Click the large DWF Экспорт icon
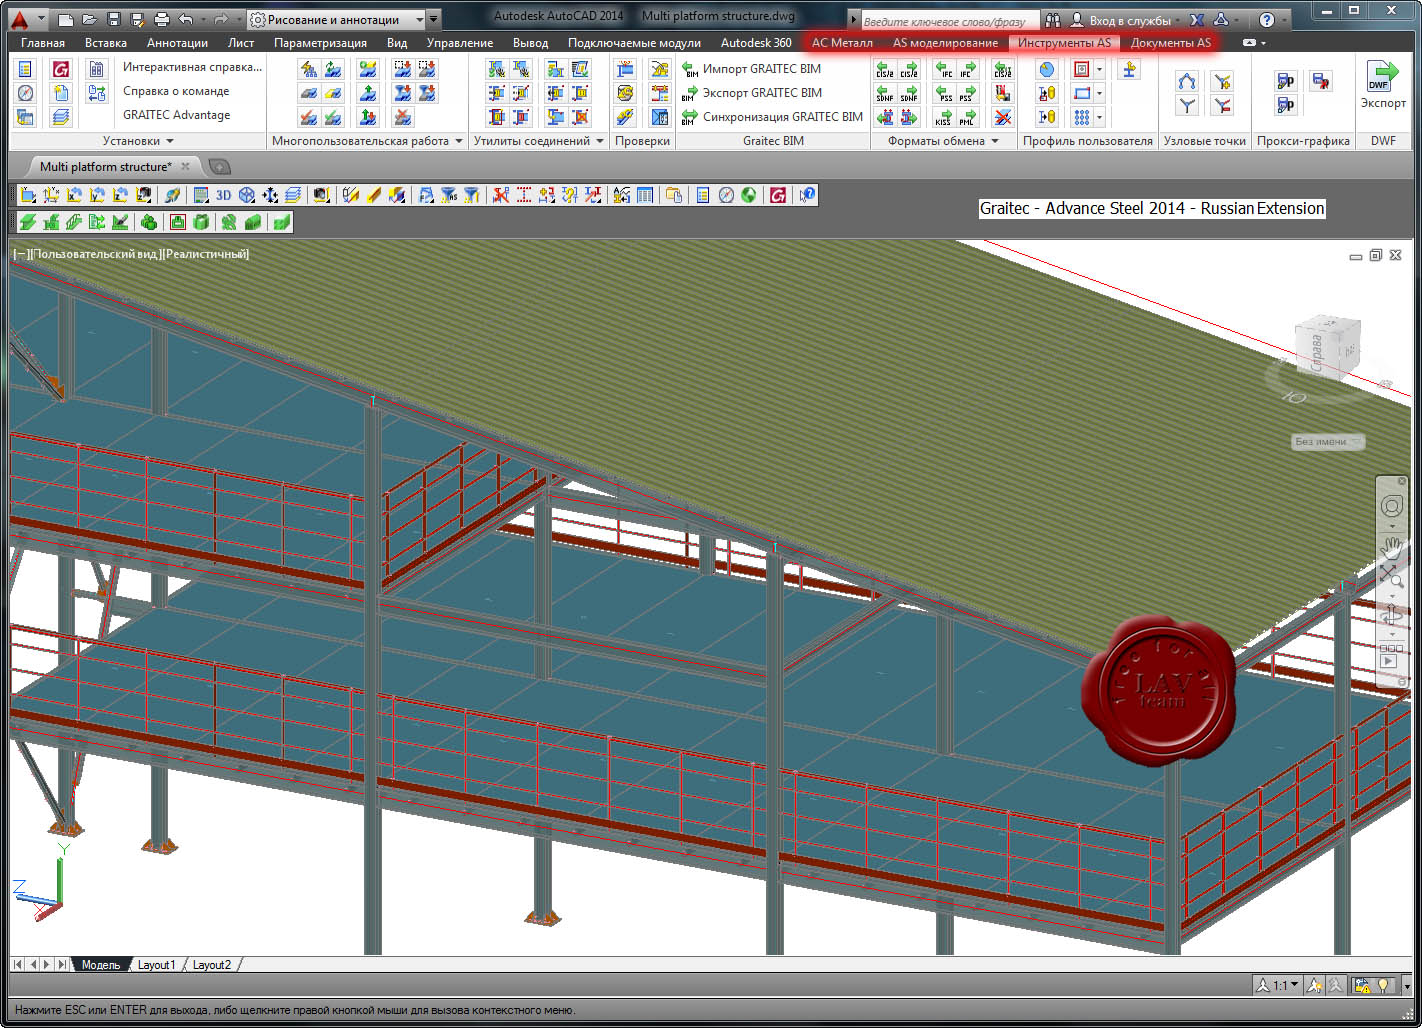Screen dimensions: 1422x1028 1383,84
